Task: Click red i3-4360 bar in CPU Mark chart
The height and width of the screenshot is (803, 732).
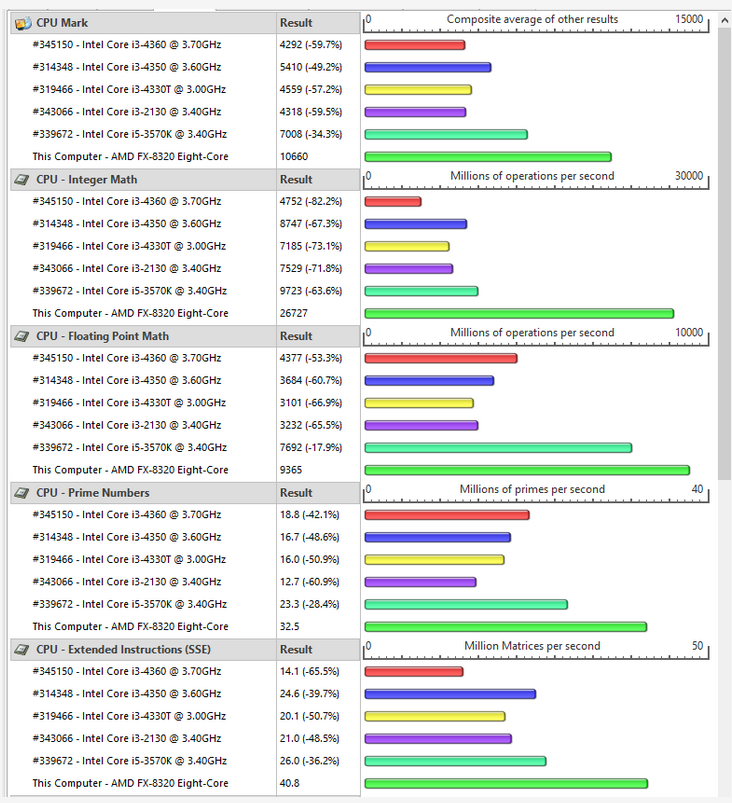Action: tap(415, 45)
